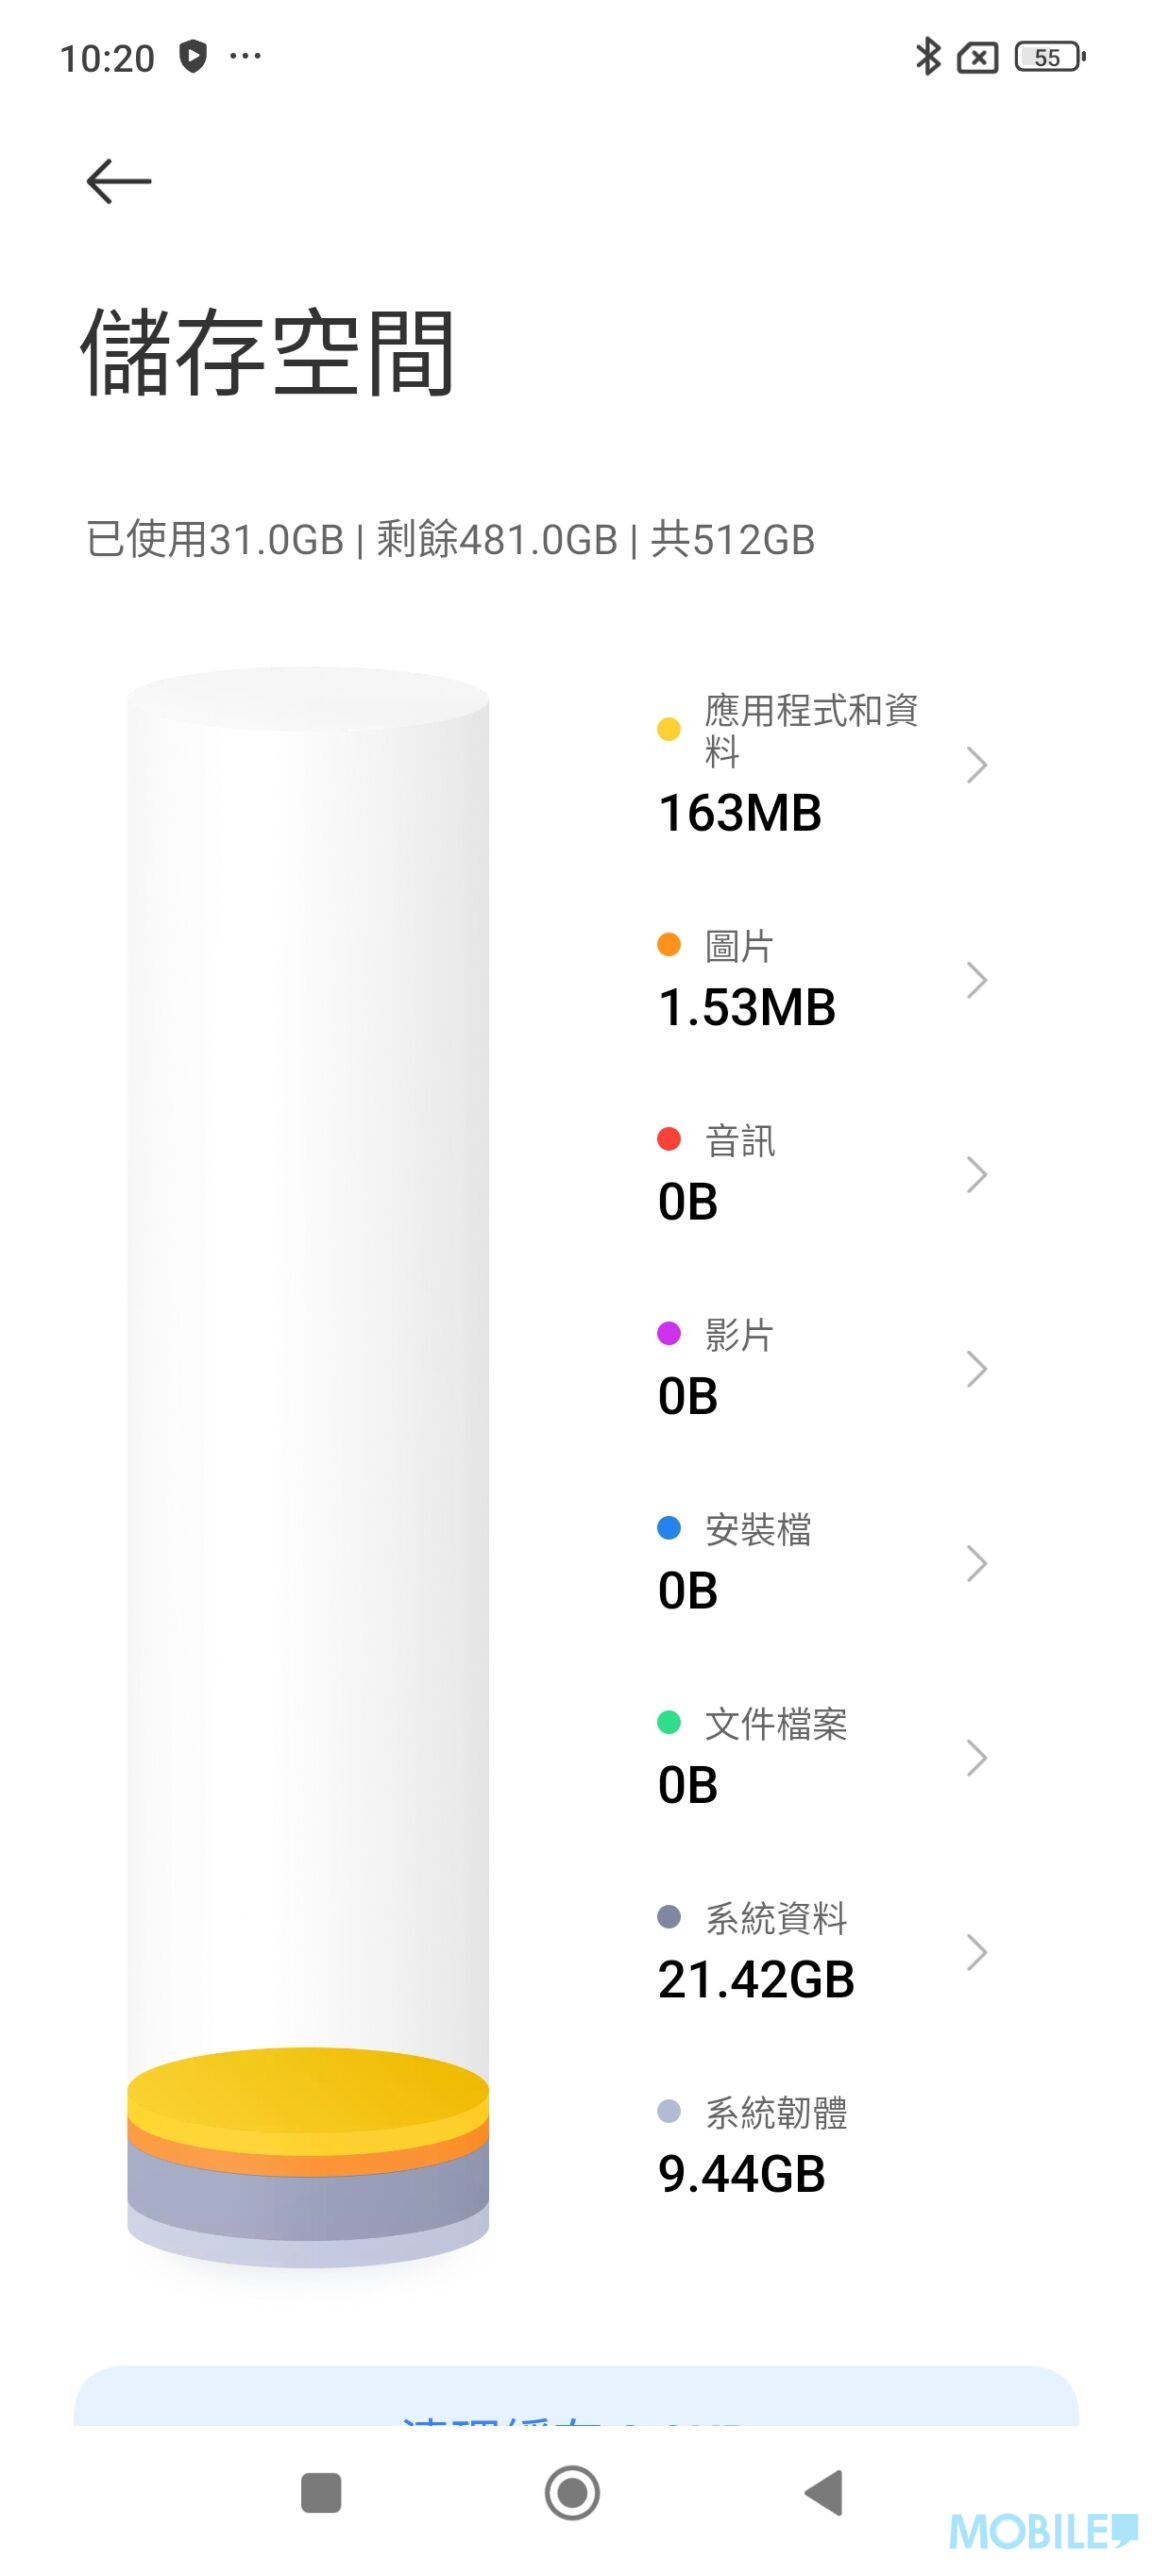Tap the three-dot notification icon in status bar
Image resolution: width=1152 pixels, height=2560 pixels.
pyautogui.click(x=245, y=56)
